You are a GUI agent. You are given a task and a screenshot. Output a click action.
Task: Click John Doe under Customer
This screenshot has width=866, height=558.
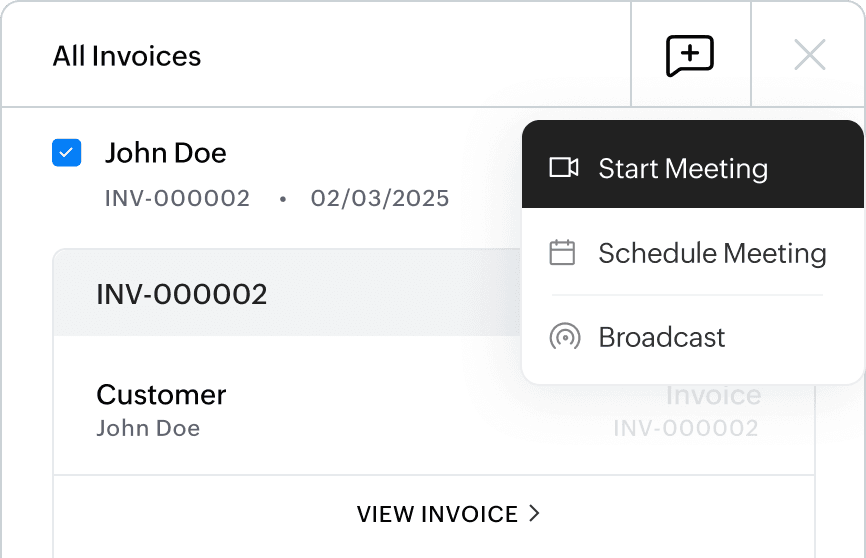point(148,429)
